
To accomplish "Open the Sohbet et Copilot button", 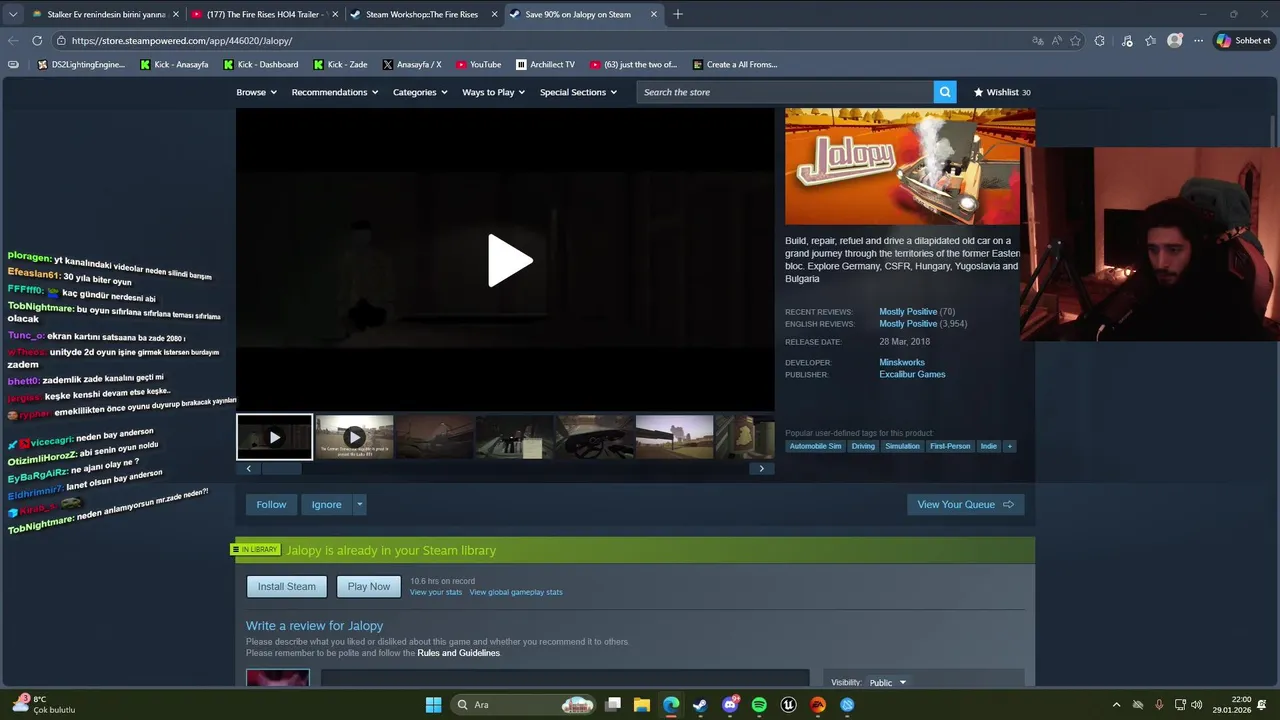I will pos(1243,41).
